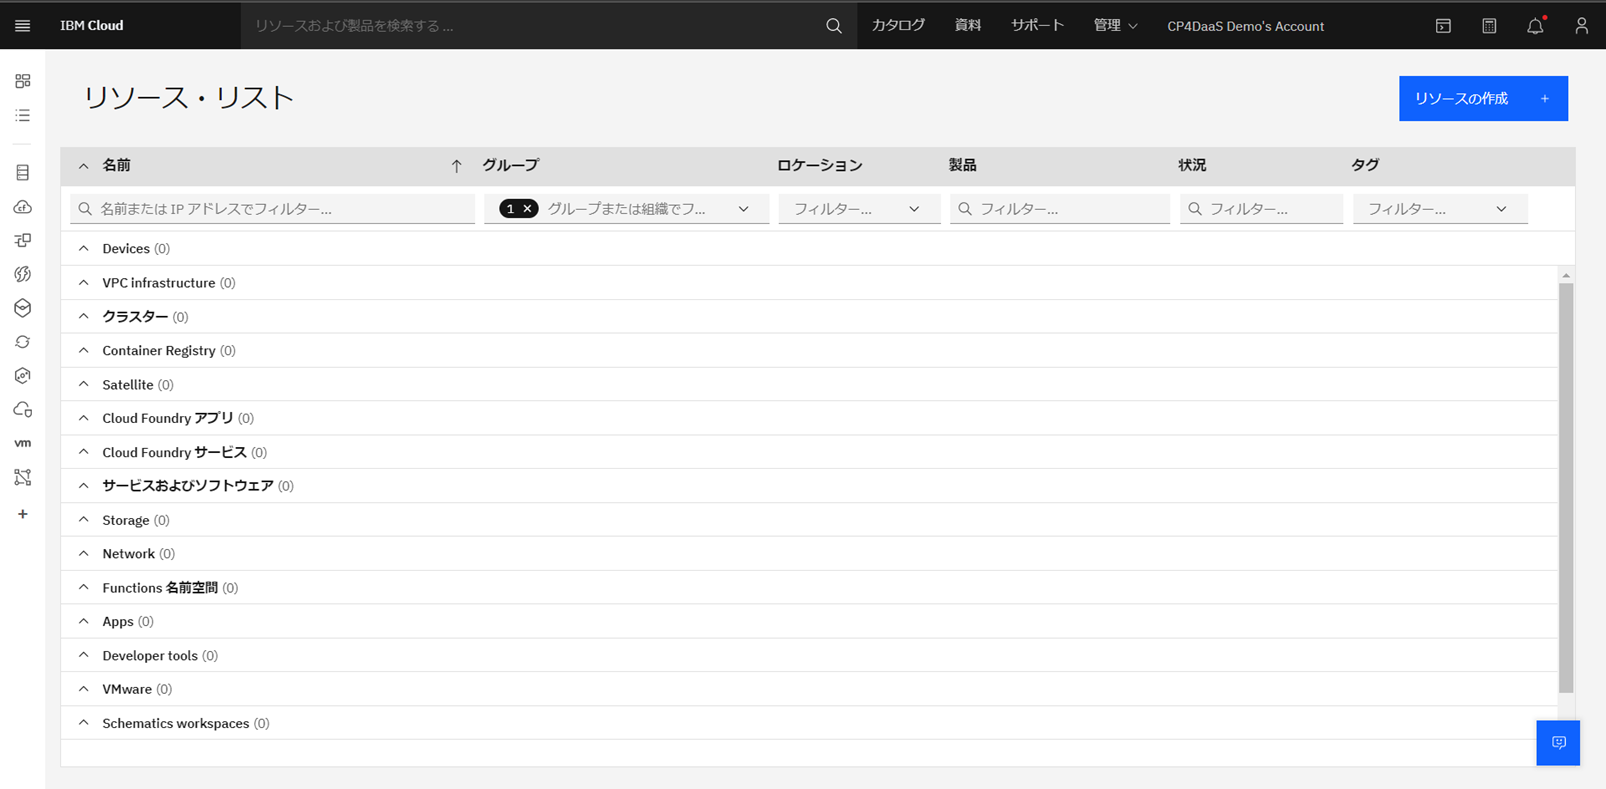The width and height of the screenshot is (1606, 789).
Task: Open the IBM Cloud Shell icon
Action: (1443, 26)
